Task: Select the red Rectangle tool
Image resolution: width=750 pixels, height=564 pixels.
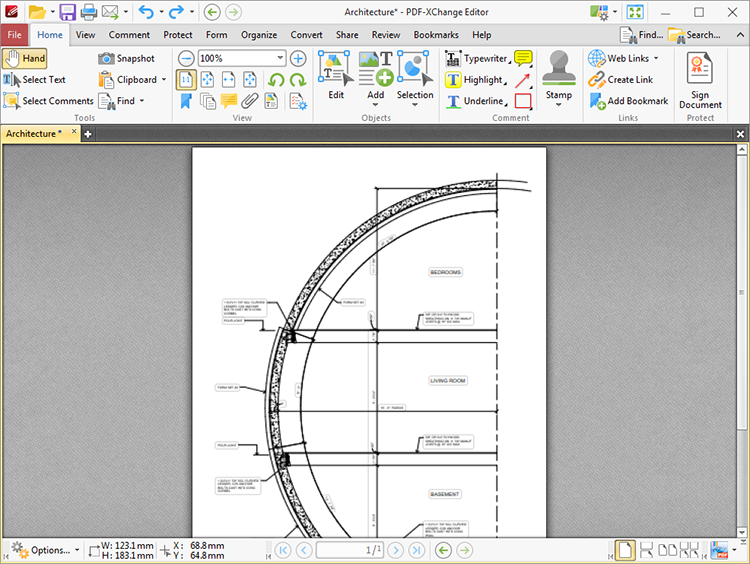Action: tap(523, 101)
